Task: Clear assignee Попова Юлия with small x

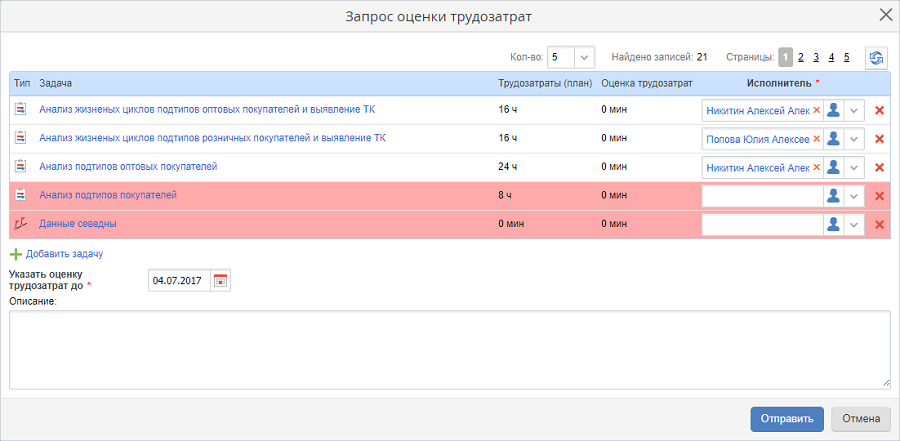Action: [x=817, y=139]
